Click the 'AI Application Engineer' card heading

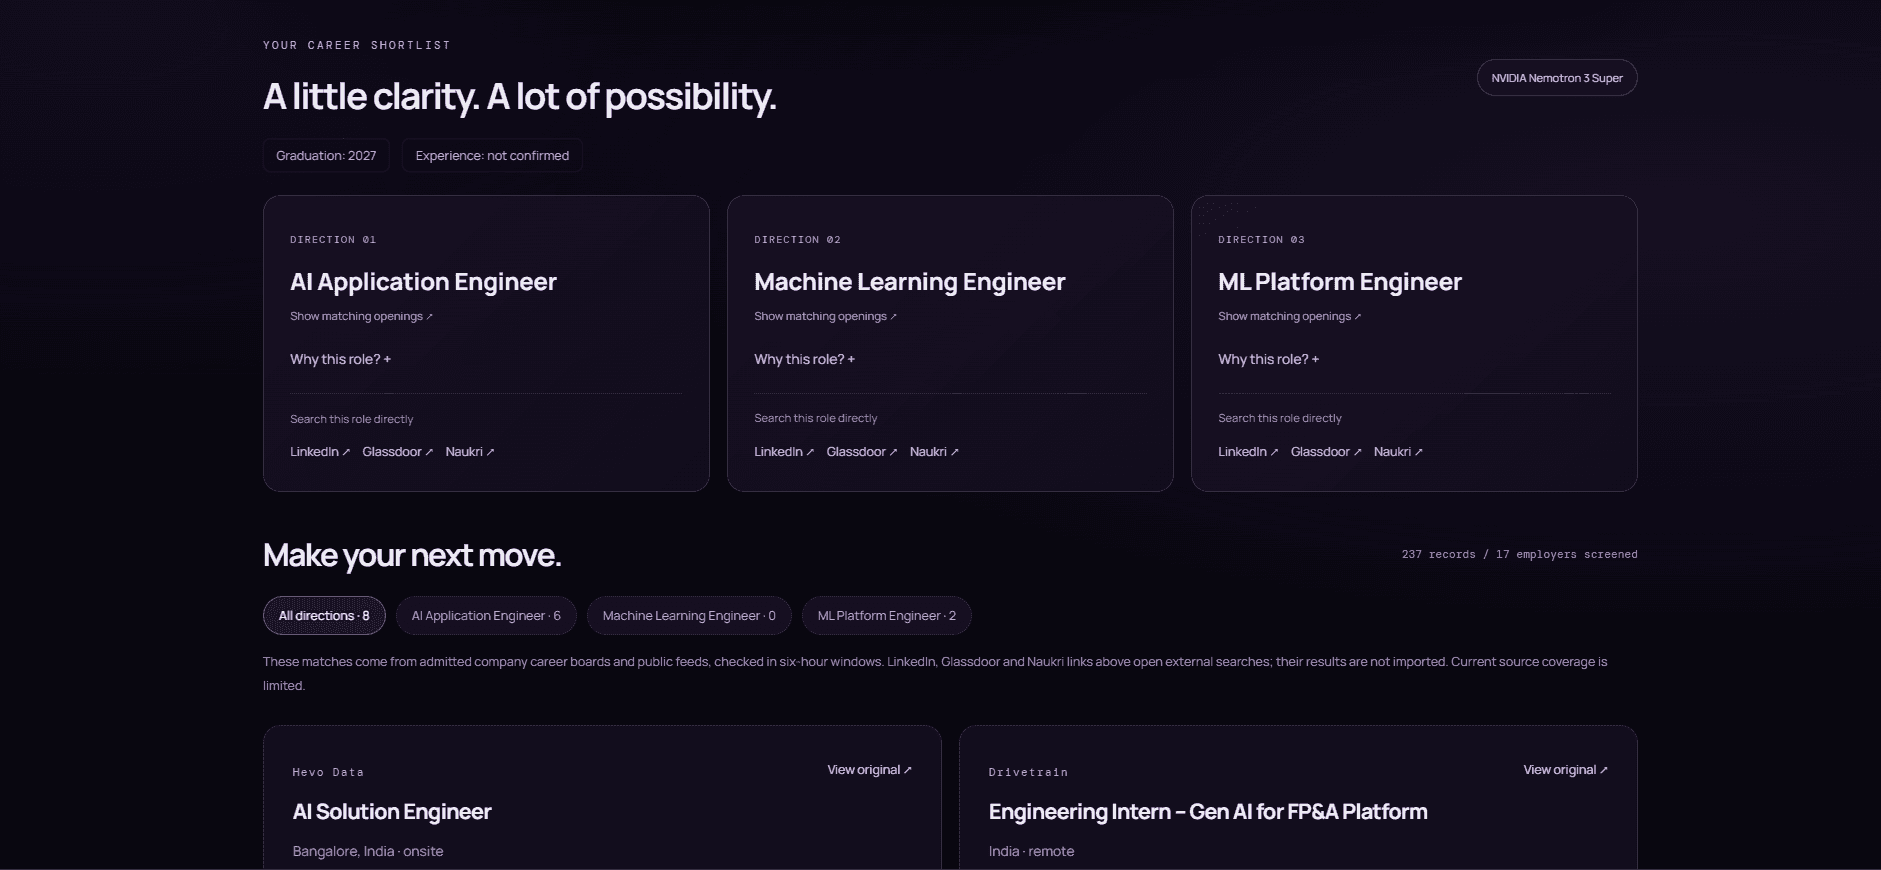tap(423, 282)
